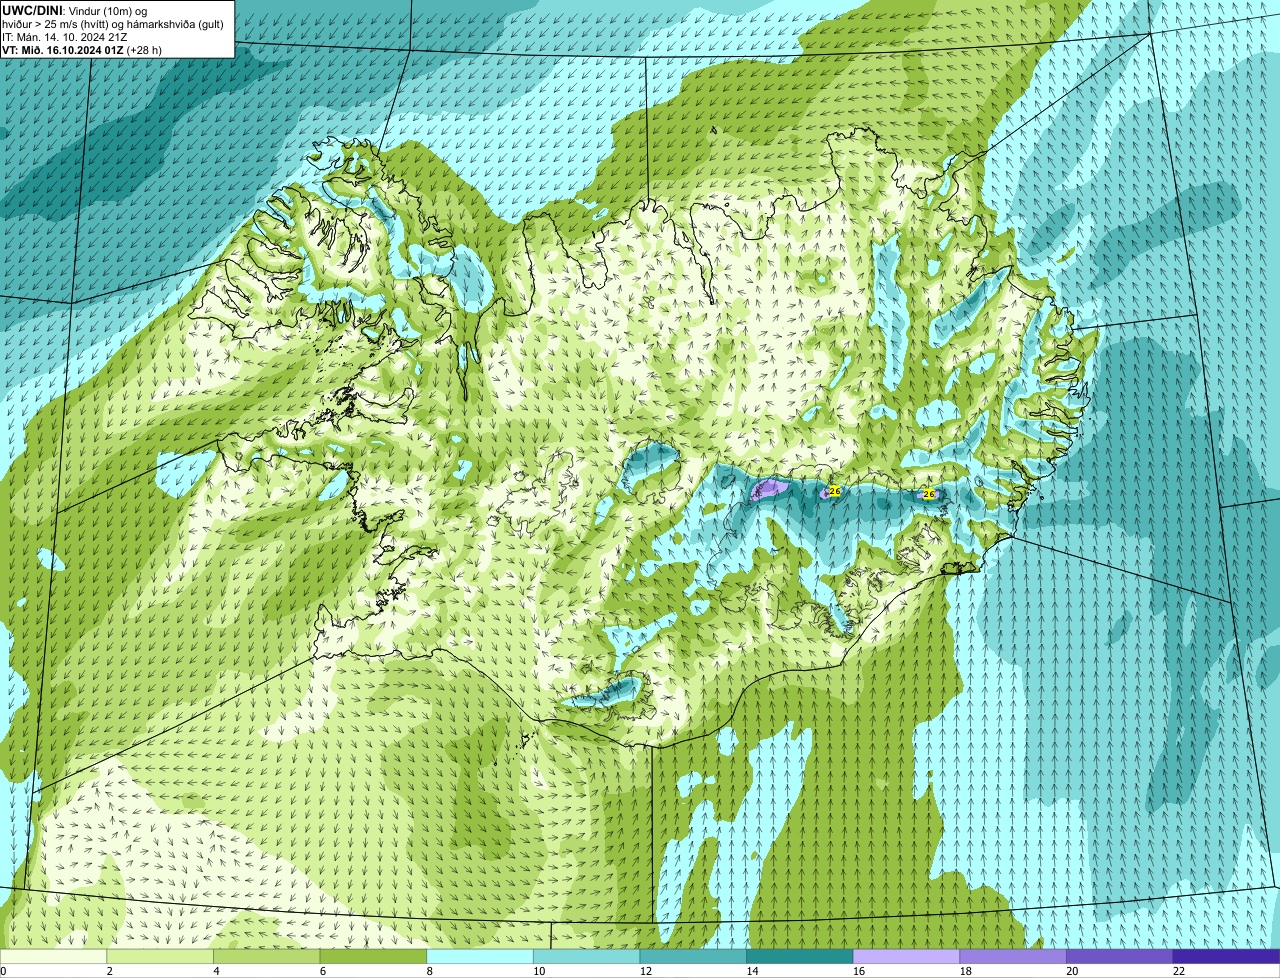Click the "IT: Mán. 14. 10. 2024 21Z" line
This screenshot has height=978, width=1280.
pyautogui.click(x=65, y=36)
